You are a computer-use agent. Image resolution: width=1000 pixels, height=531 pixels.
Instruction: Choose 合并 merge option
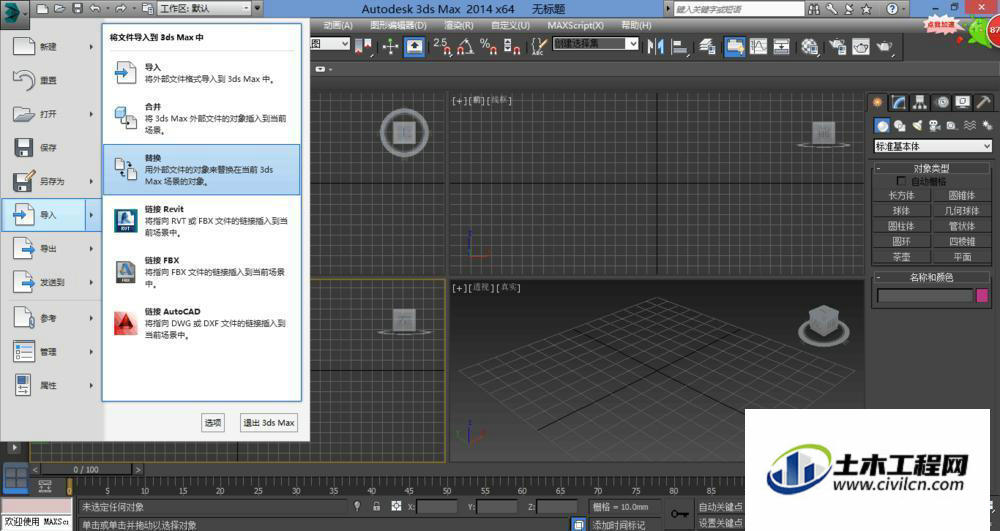point(202,118)
